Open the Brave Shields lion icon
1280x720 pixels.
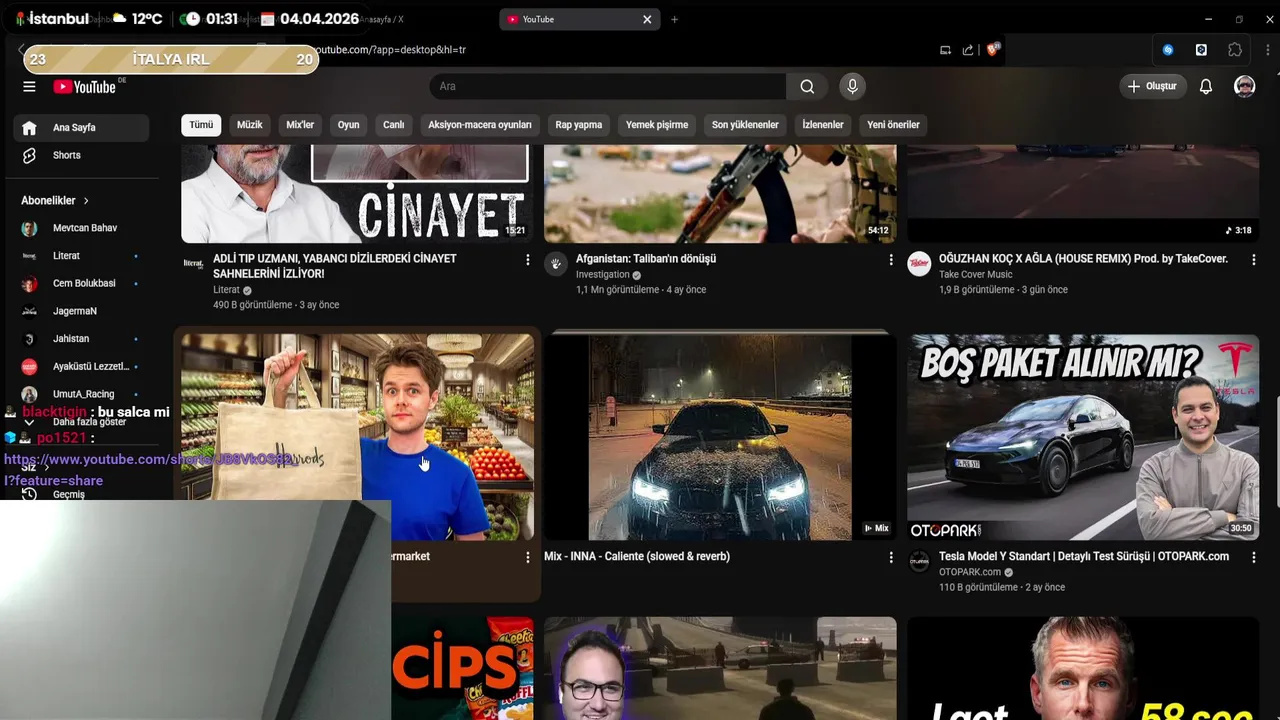993,49
